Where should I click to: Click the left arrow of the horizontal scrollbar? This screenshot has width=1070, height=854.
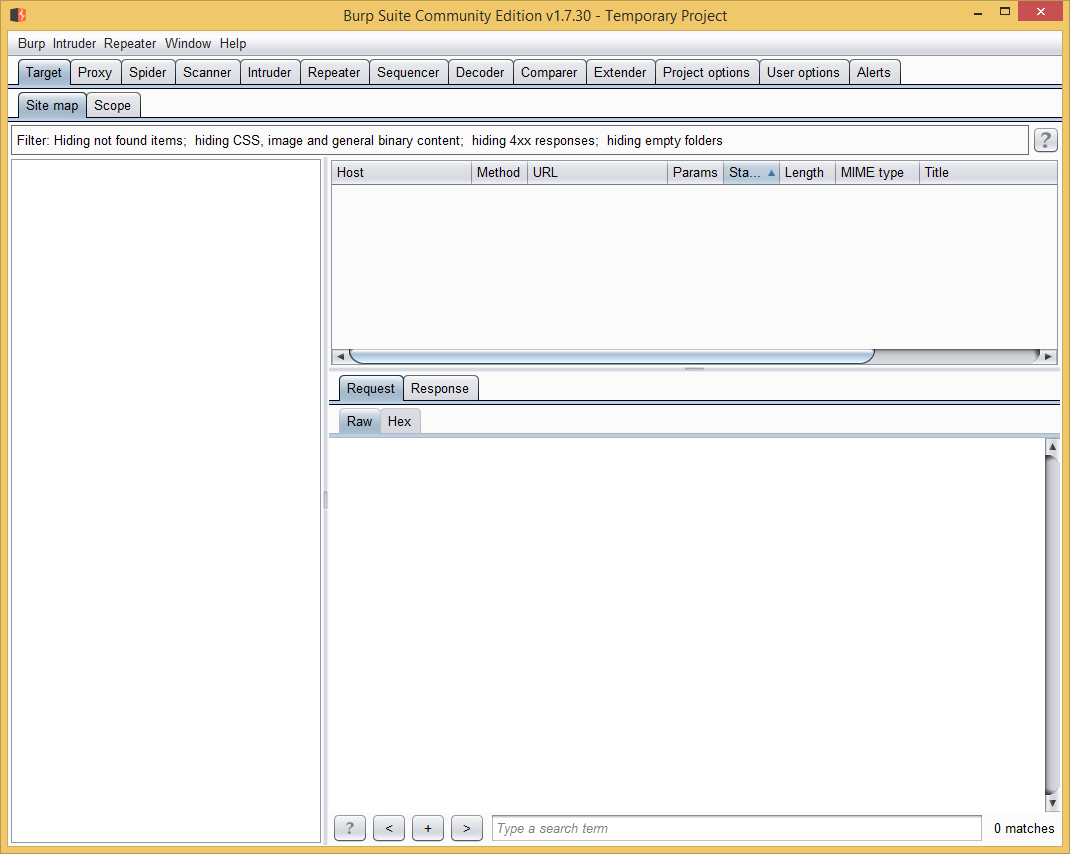click(340, 356)
